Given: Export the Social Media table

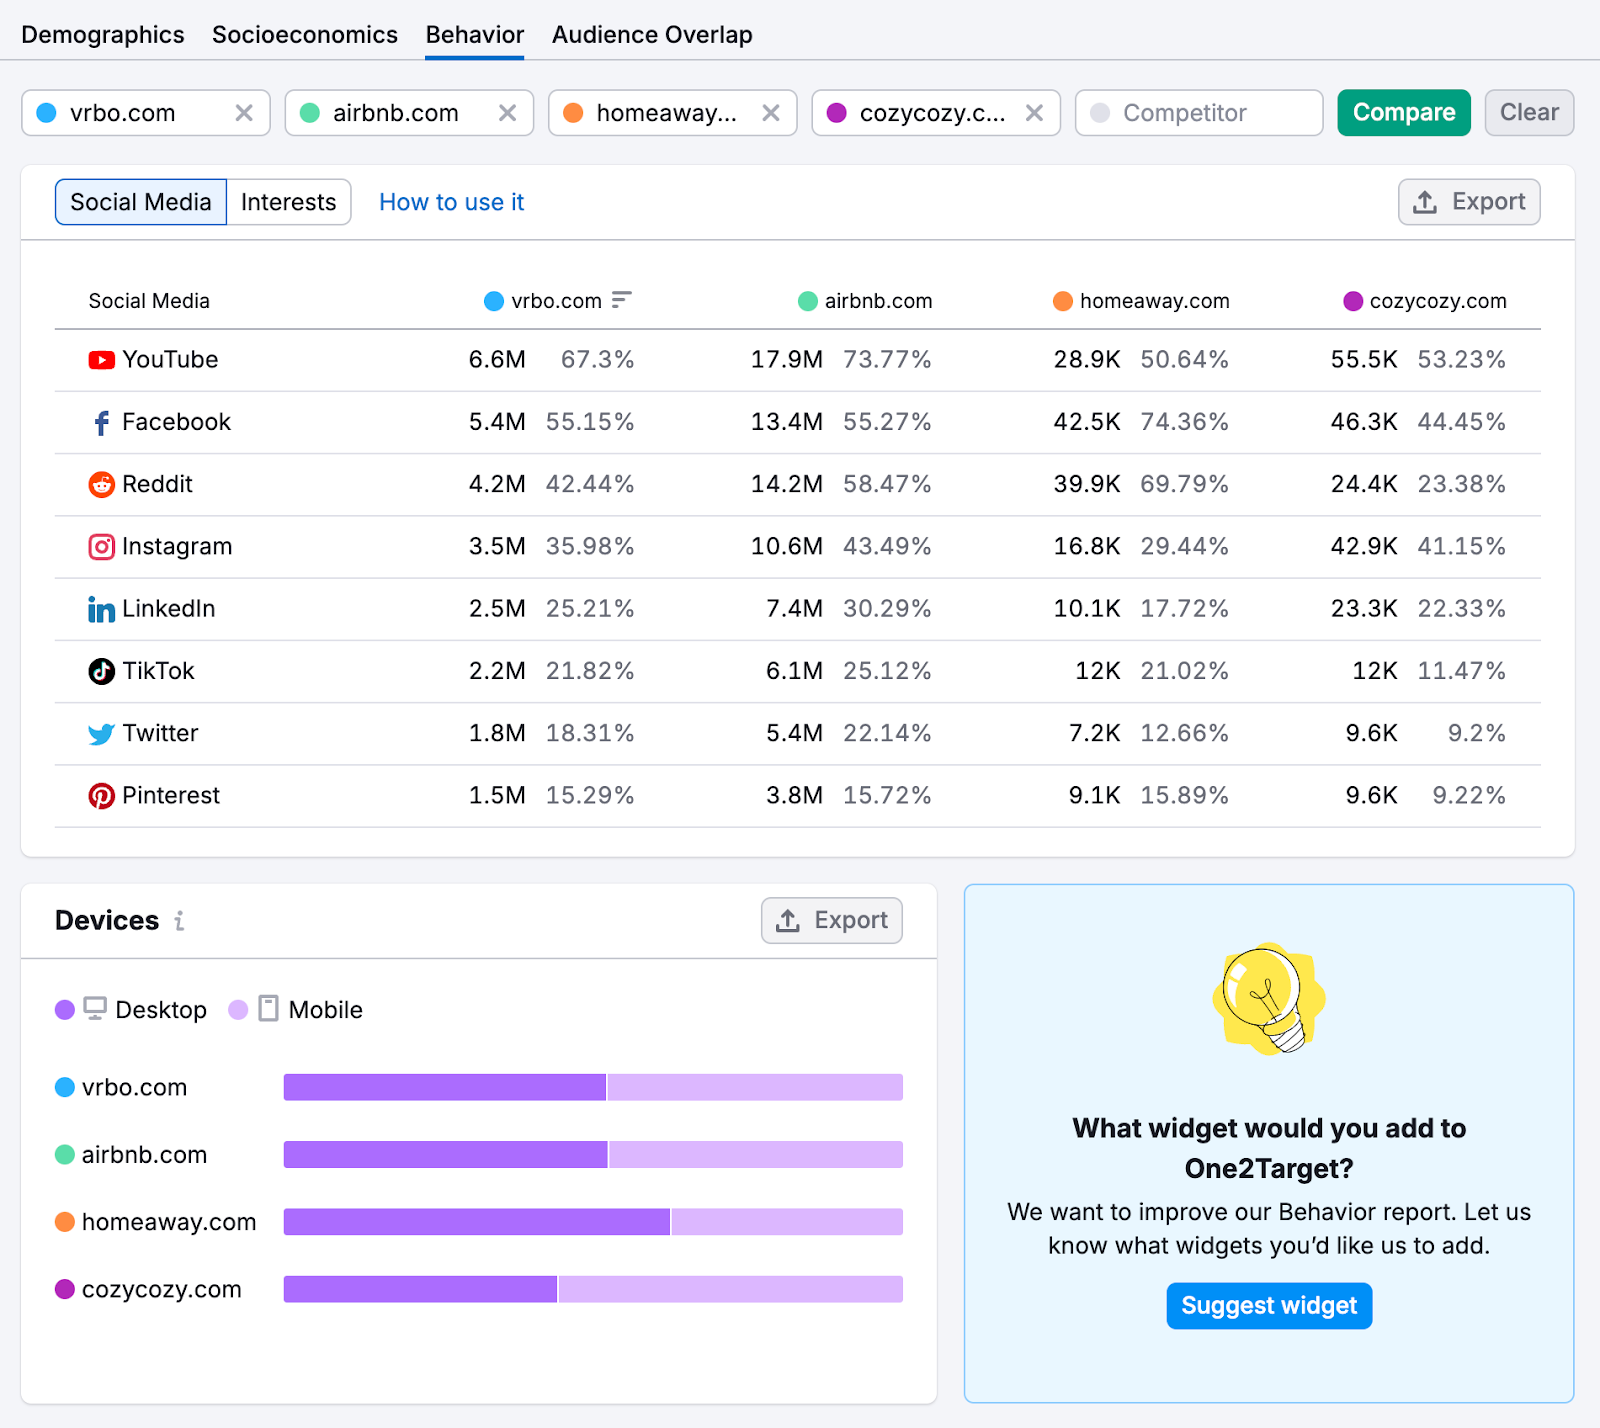Looking at the screenshot, I should (1469, 202).
